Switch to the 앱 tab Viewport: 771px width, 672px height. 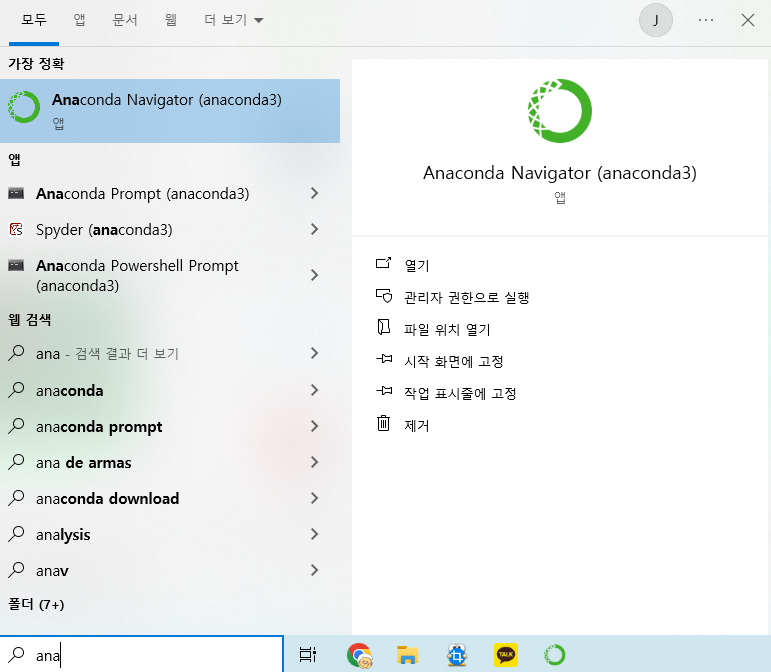tap(79, 20)
